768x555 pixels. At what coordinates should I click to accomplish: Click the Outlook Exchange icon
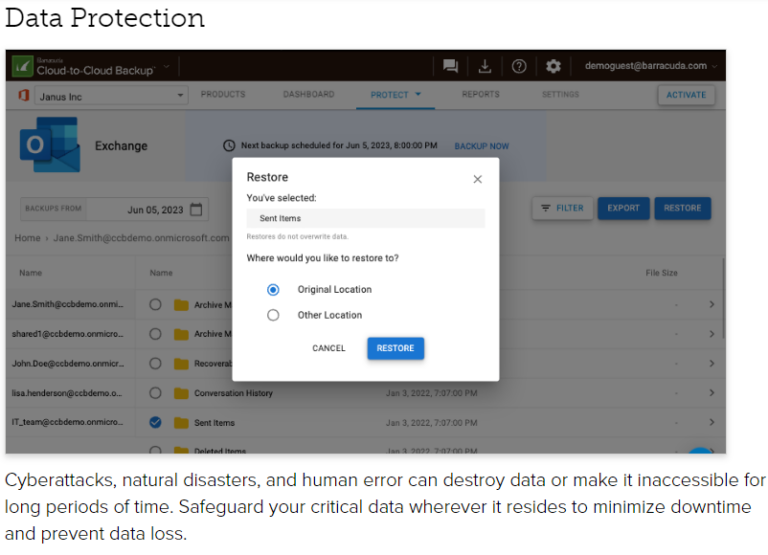pyautogui.click(x=50, y=145)
